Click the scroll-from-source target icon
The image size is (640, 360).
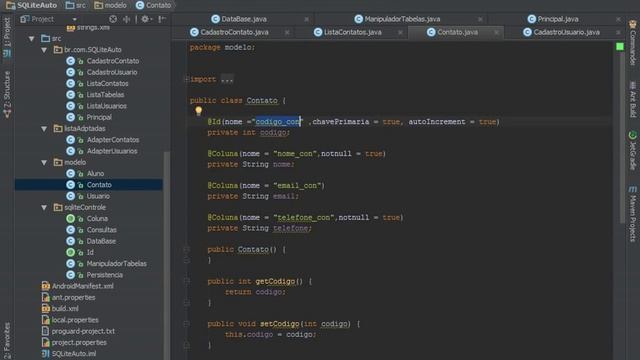click(x=113, y=19)
